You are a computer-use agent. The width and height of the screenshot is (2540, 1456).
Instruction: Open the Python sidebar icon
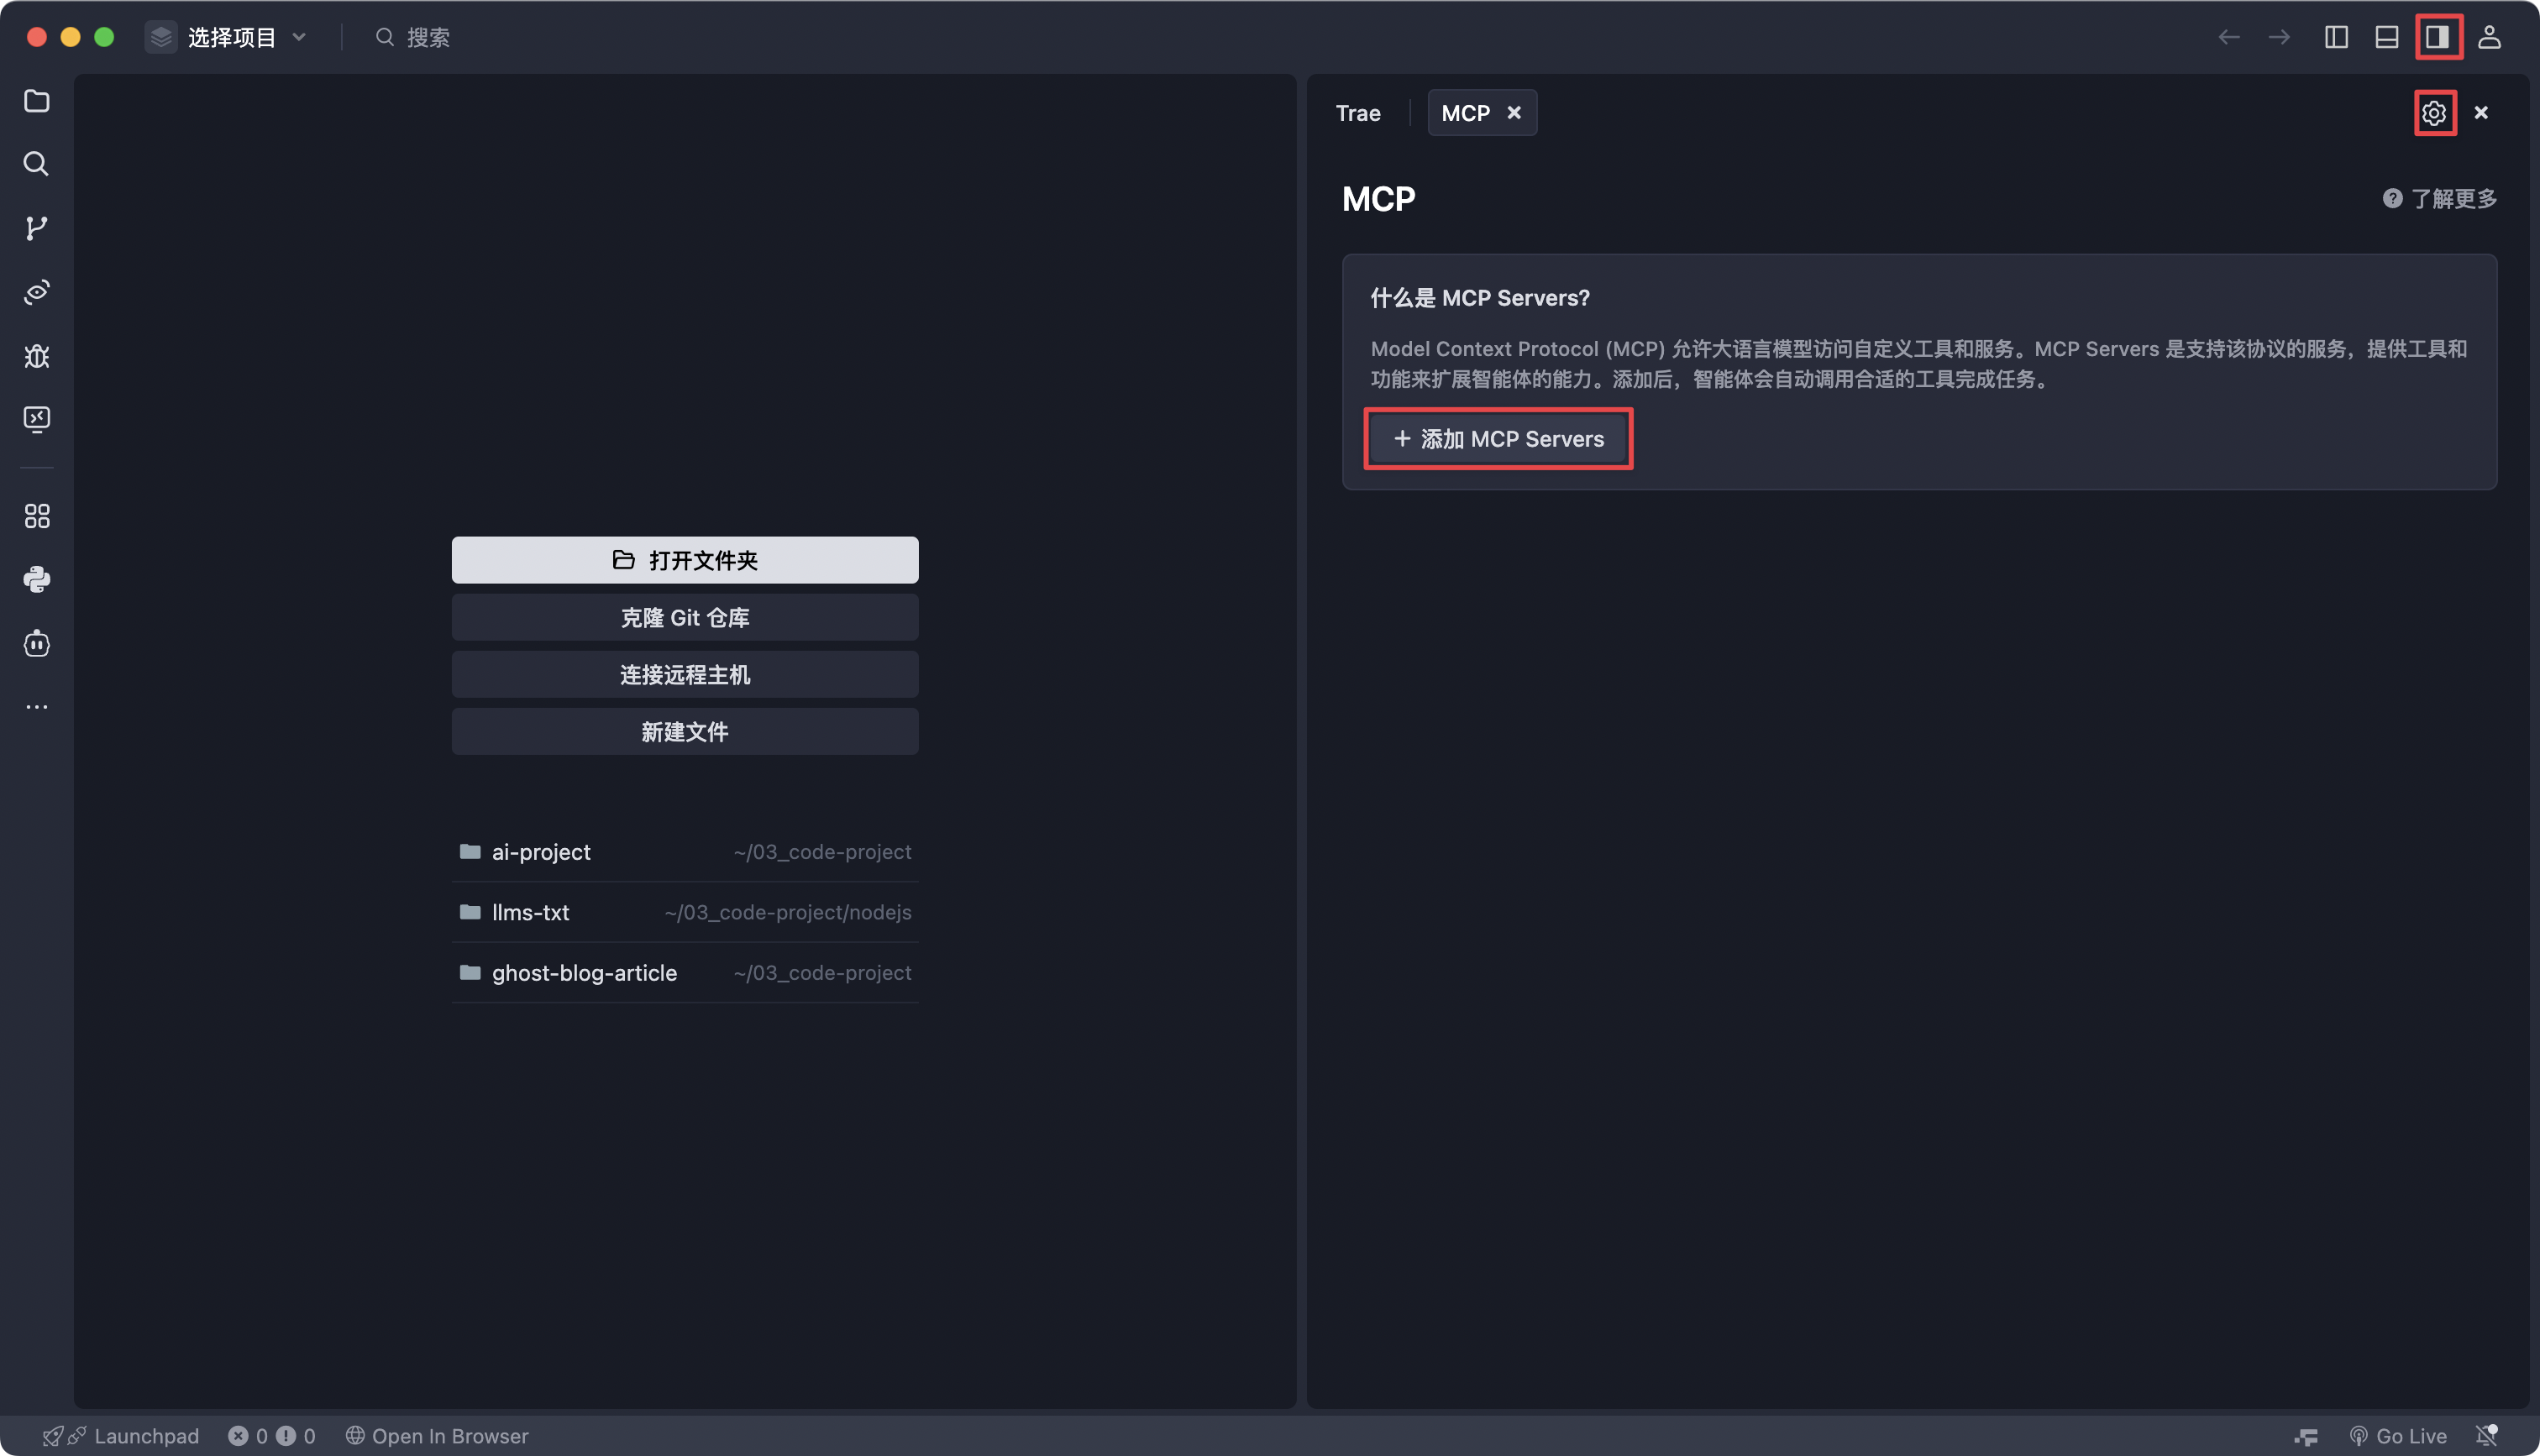coord(37,580)
